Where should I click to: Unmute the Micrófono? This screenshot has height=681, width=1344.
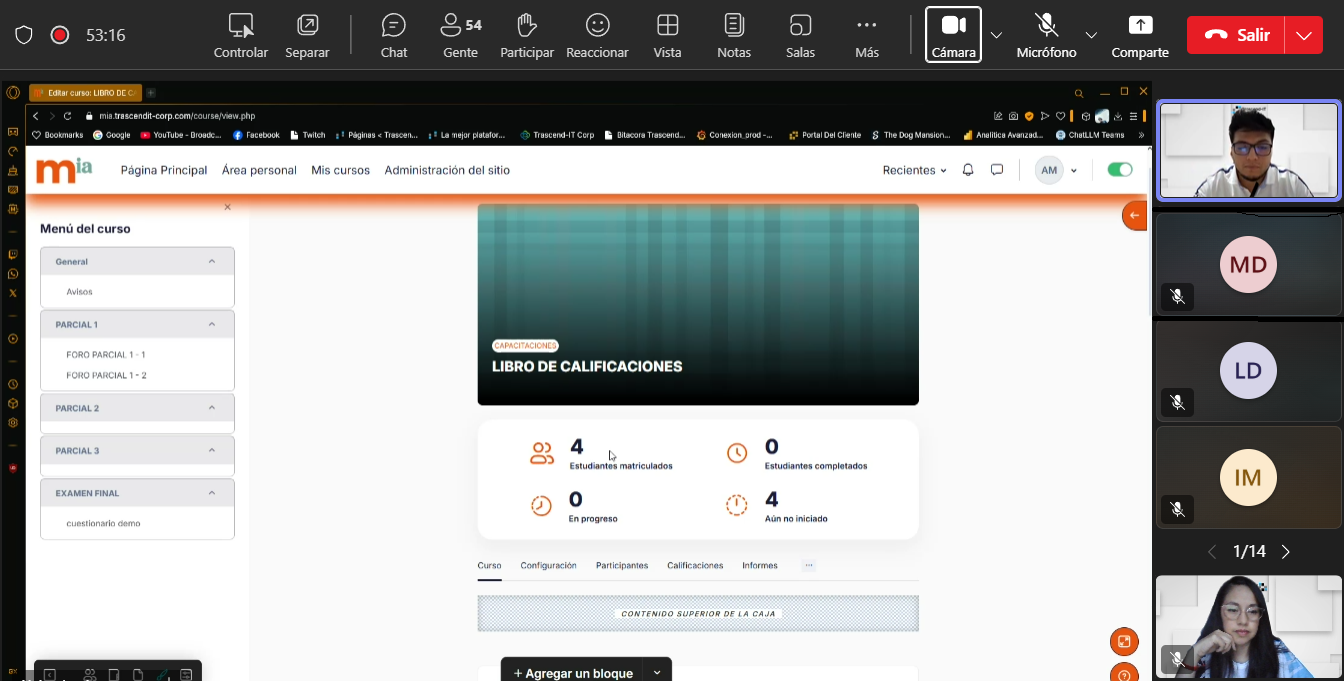tap(1046, 35)
